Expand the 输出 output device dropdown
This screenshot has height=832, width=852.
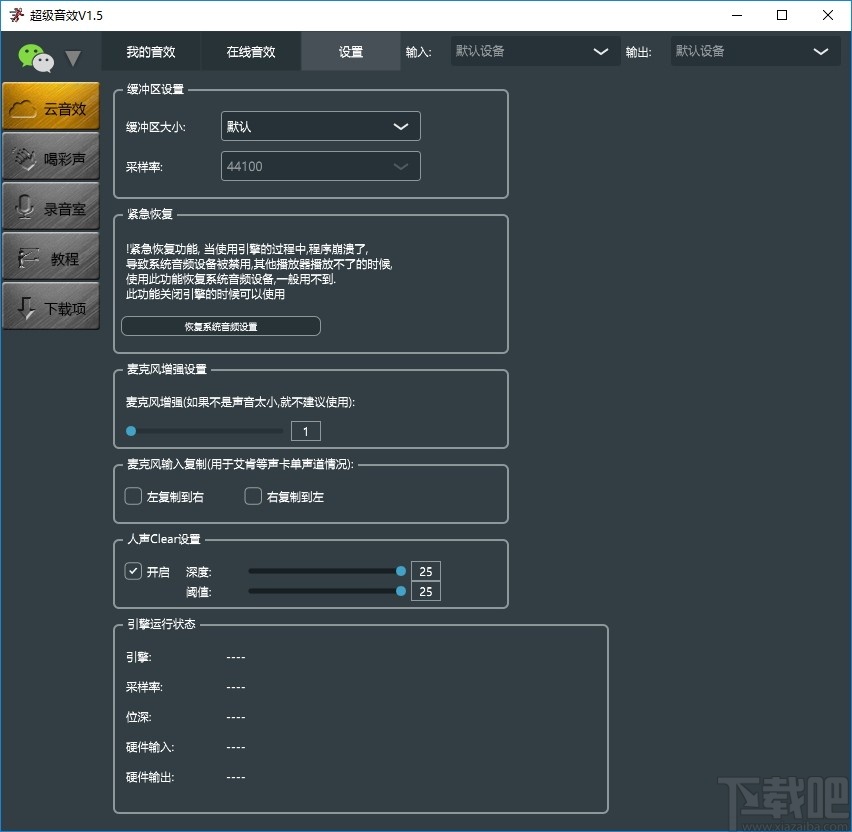pyautogui.click(x=755, y=51)
